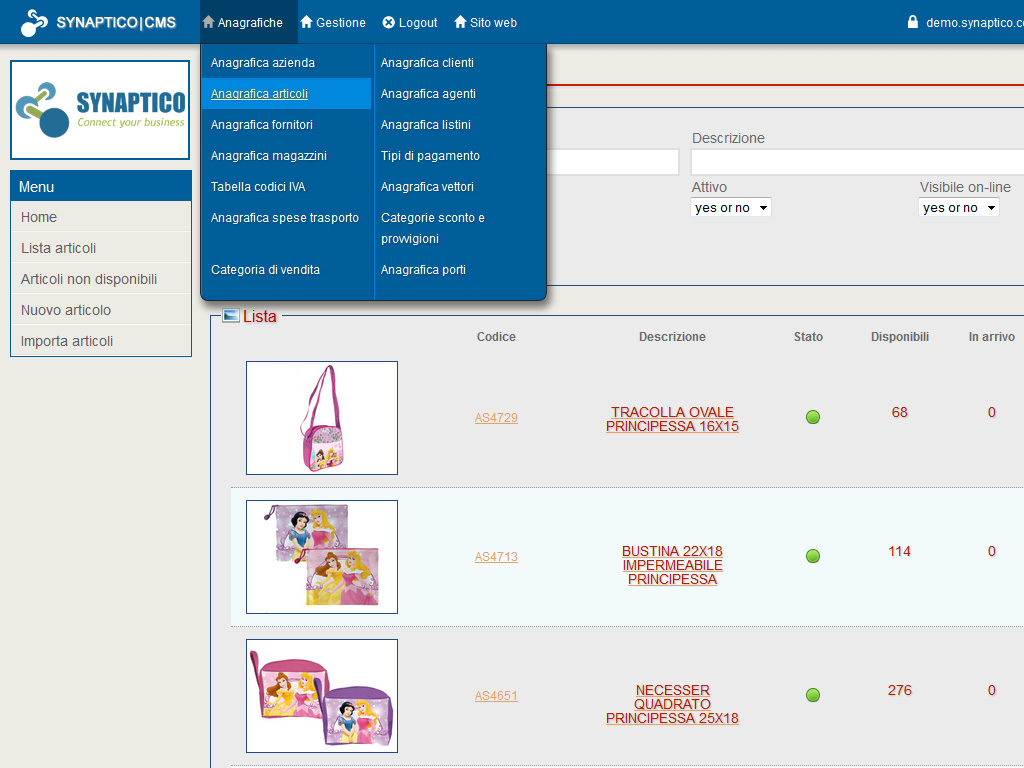Click the In arrivo column header
The height and width of the screenshot is (768, 1024).
(x=991, y=337)
